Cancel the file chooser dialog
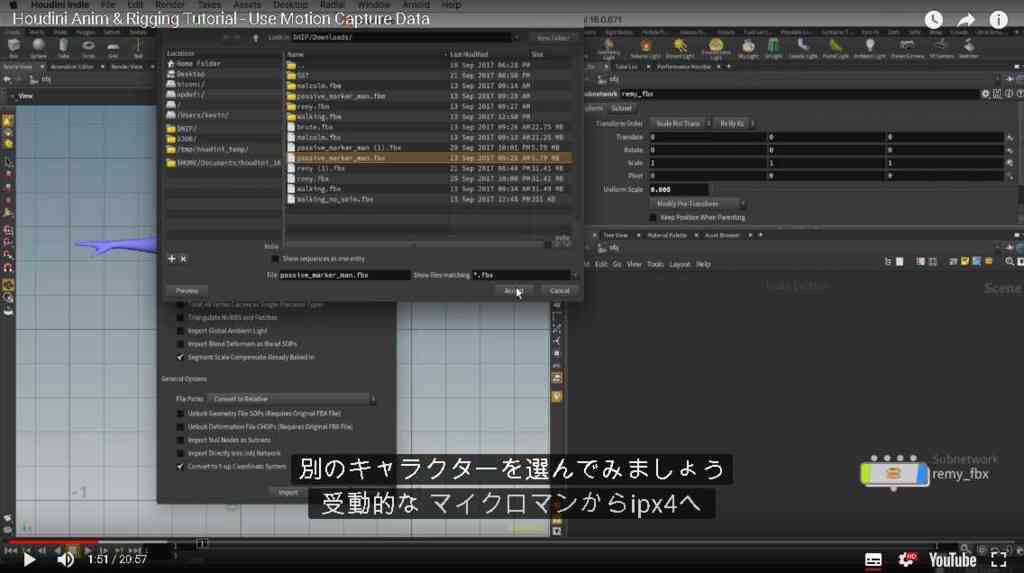The image size is (1024, 573). [x=560, y=291]
